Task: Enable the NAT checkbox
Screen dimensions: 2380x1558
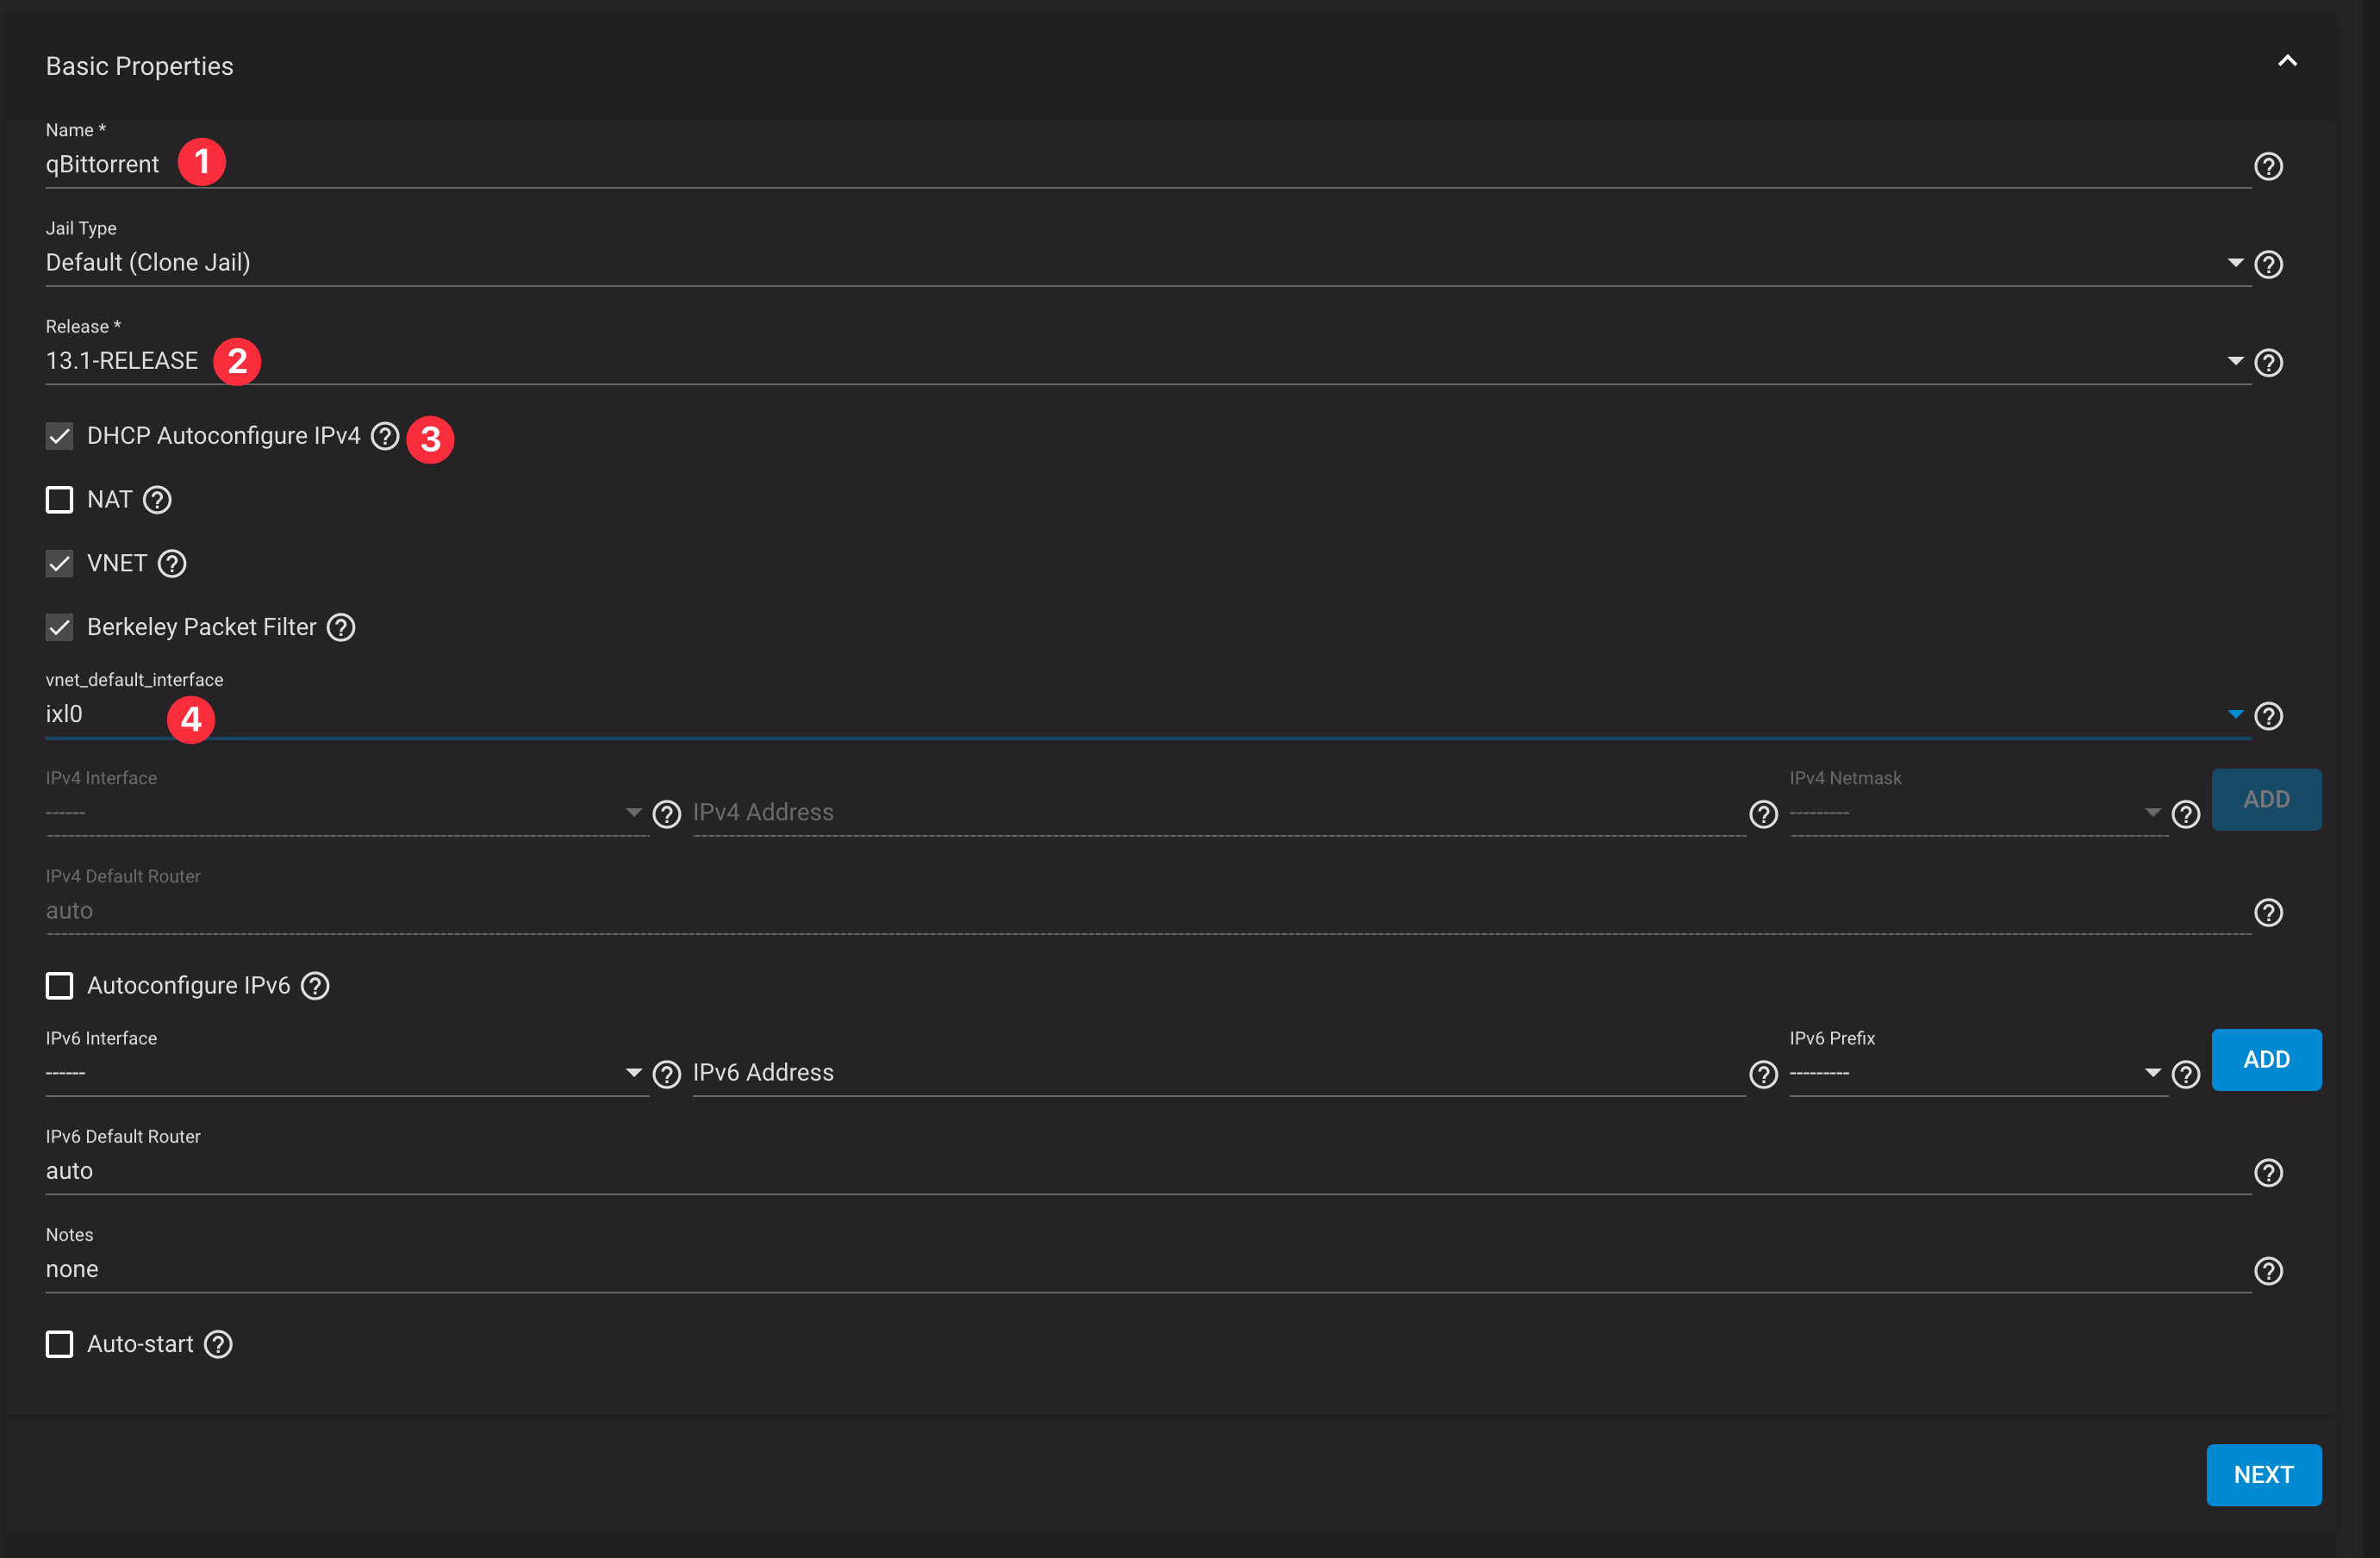Action: pyautogui.click(x=60, y=500)
